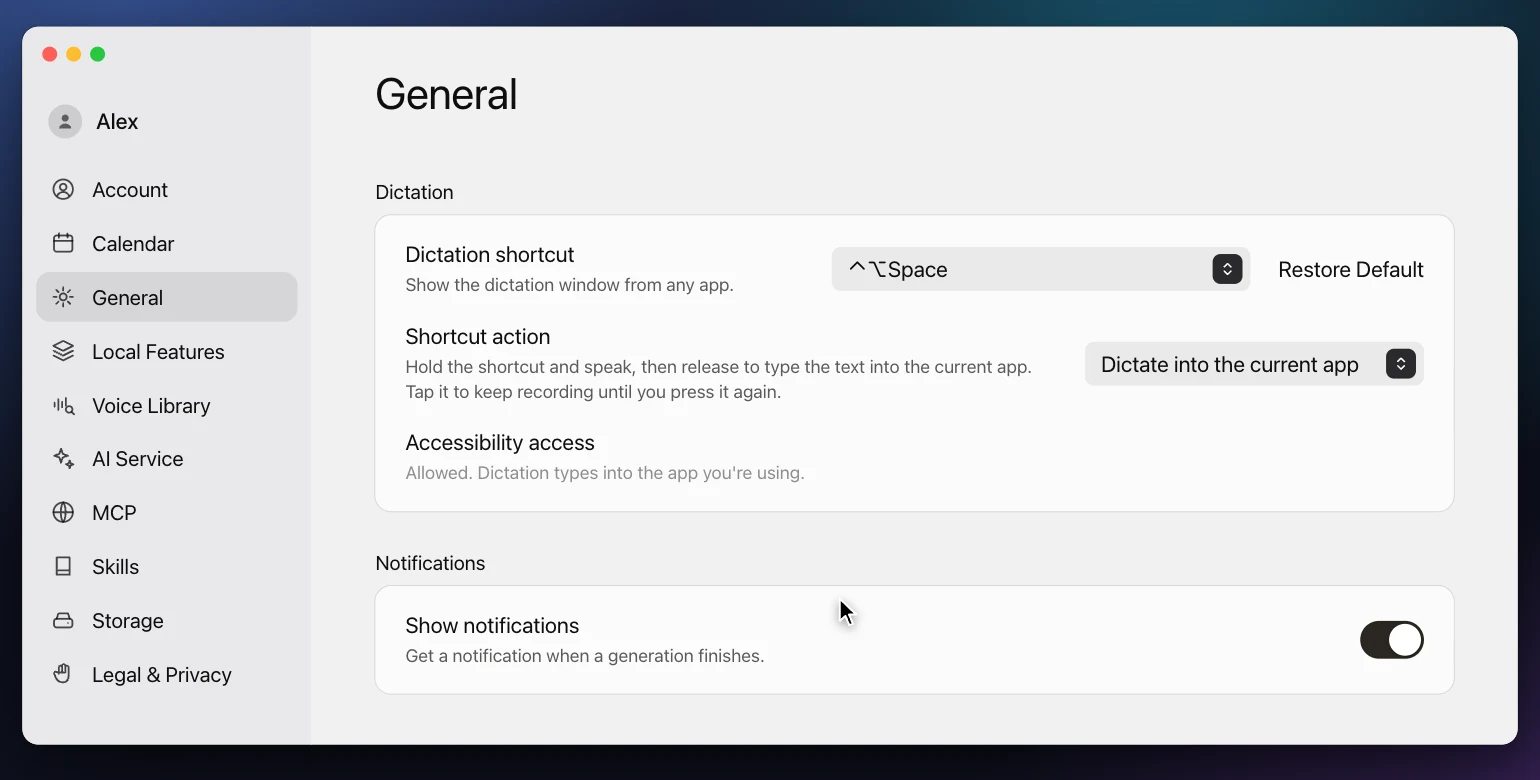Click the Storage drive icon
Viewport: 1540px width, 780px height.
pyautogui.click(x=63, y=621)
